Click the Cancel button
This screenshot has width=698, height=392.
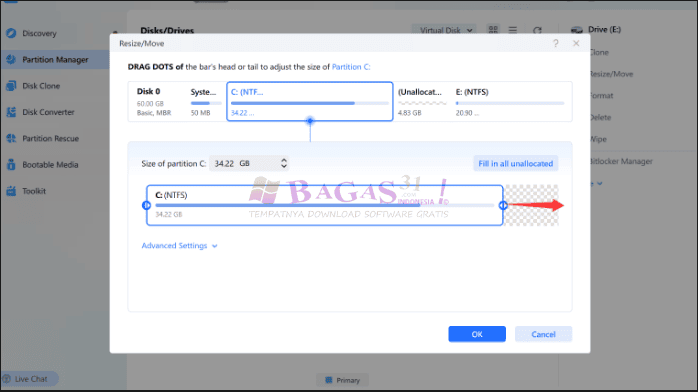[x=543, y=334]
